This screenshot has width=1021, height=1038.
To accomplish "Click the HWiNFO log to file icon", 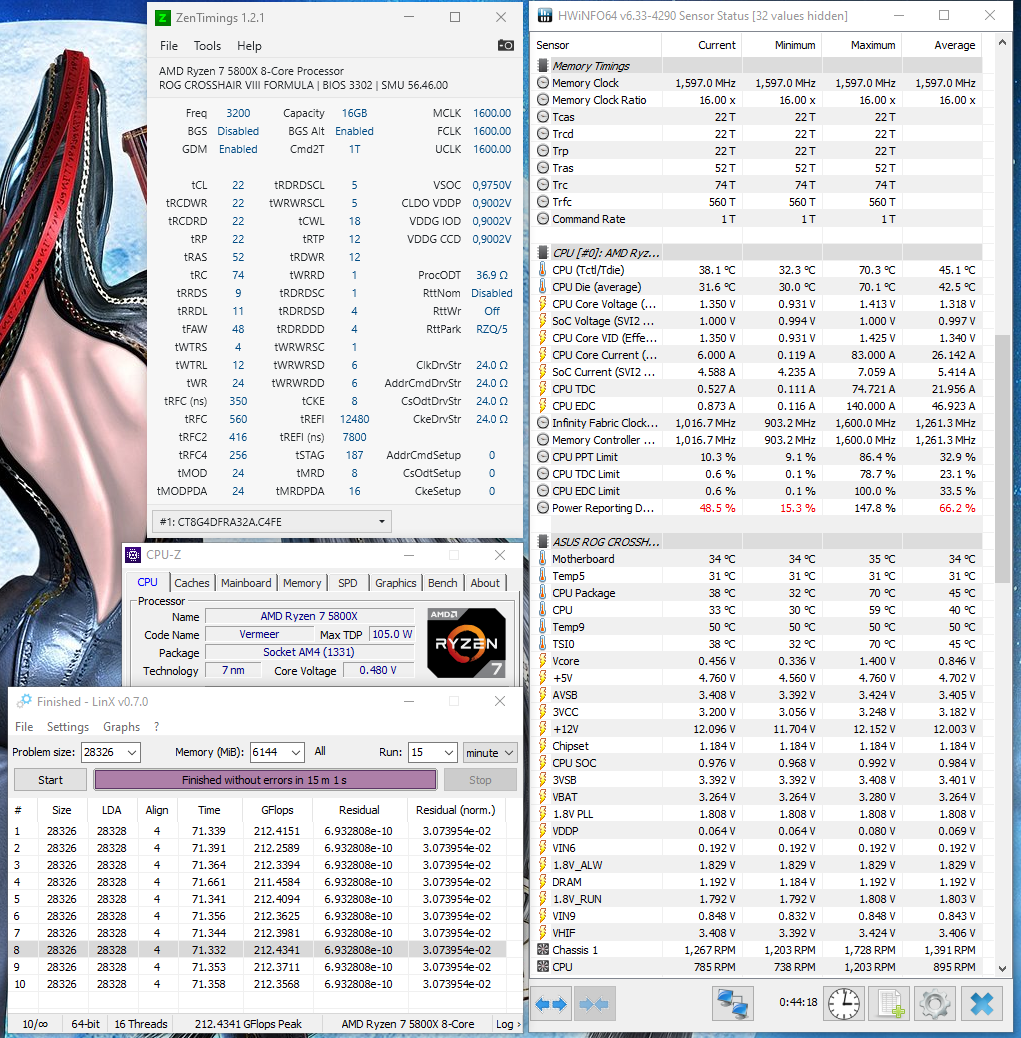I will coord(890,1004).
